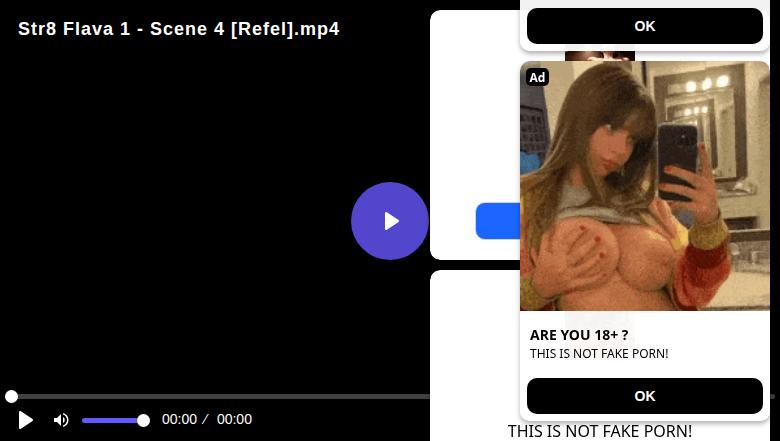The width and height of the screenshot is (780, 441).
Task: Click the caption text below the popup card
Action: 599,431
